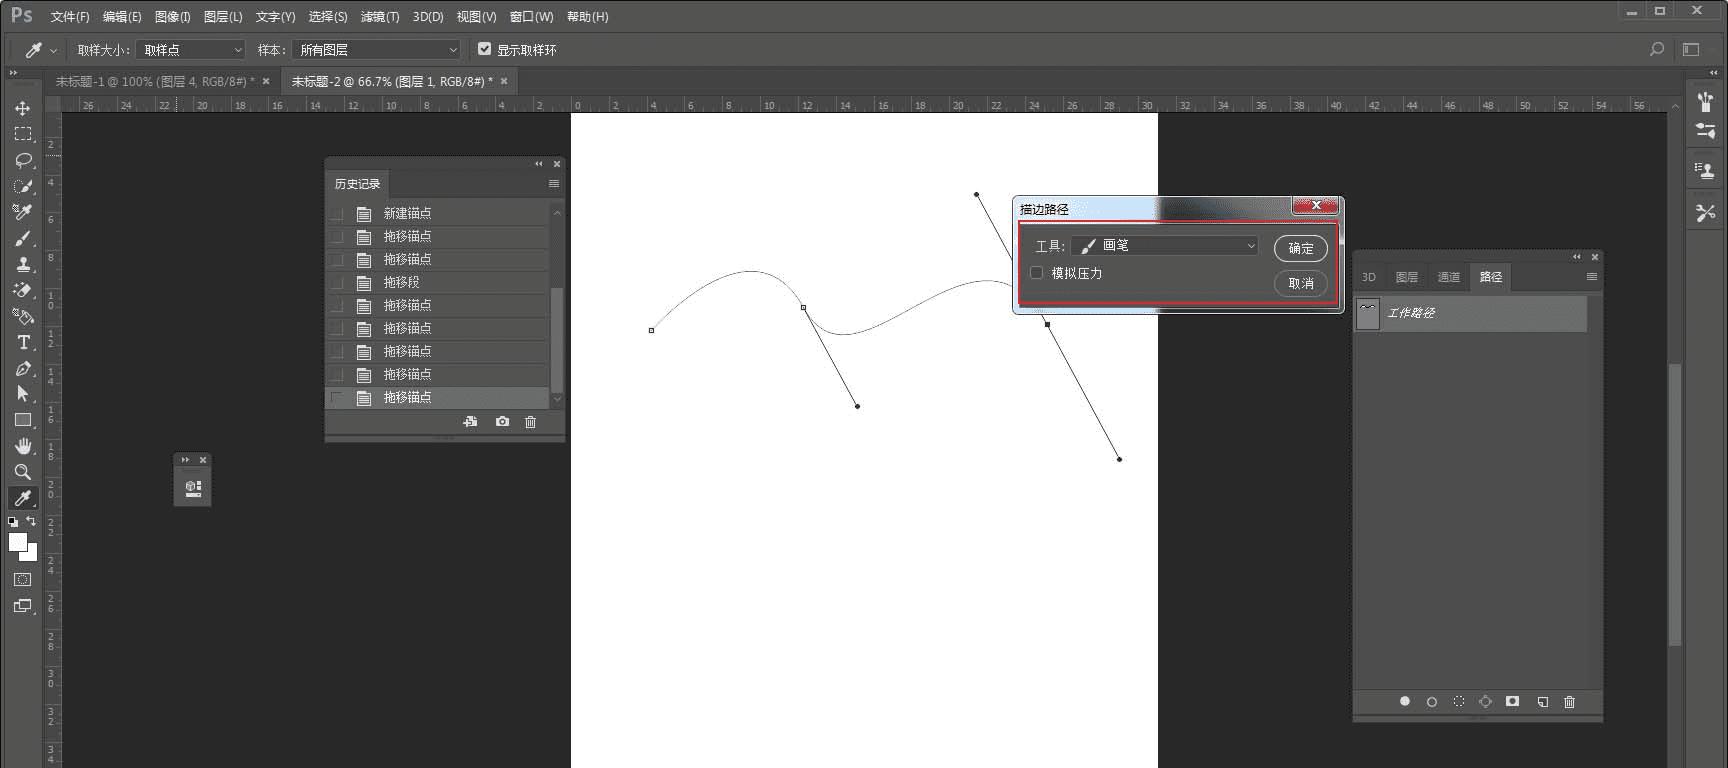Viewport: 1728px width, 768px height.
Task: Change screen mode via toolbar icon
Action: 23,606
